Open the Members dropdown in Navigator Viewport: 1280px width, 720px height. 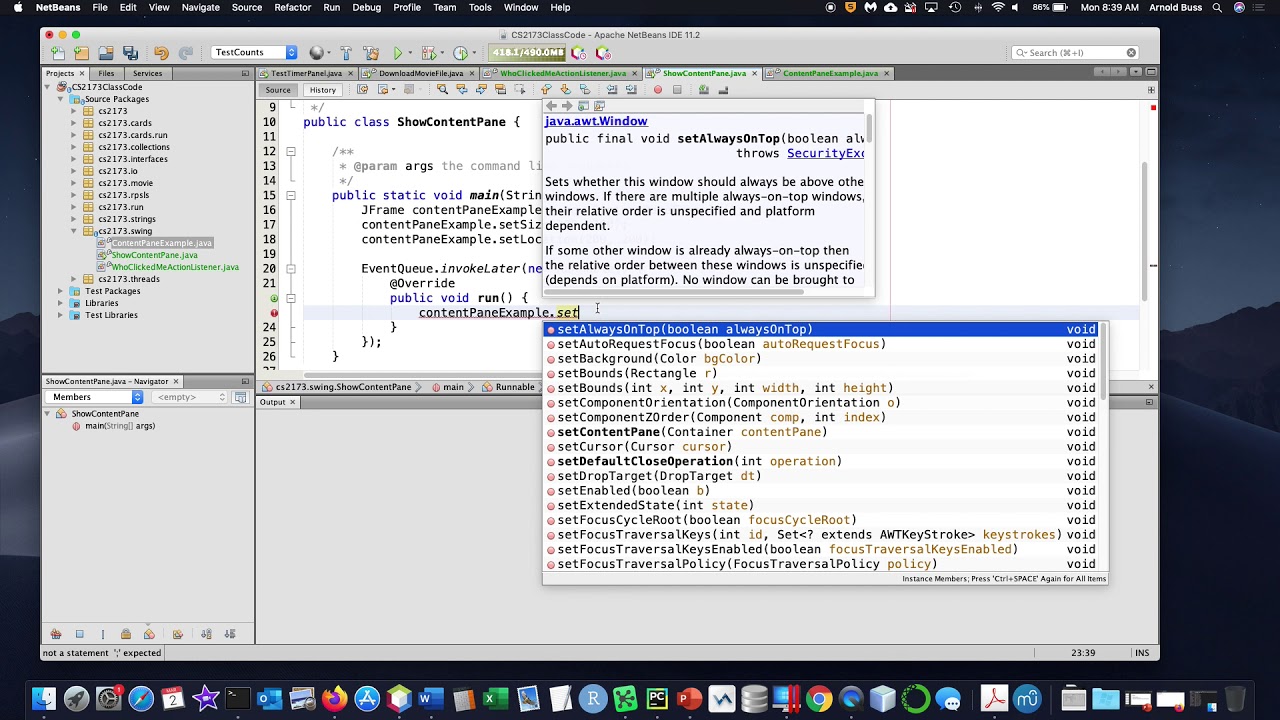tap(94, 397)
